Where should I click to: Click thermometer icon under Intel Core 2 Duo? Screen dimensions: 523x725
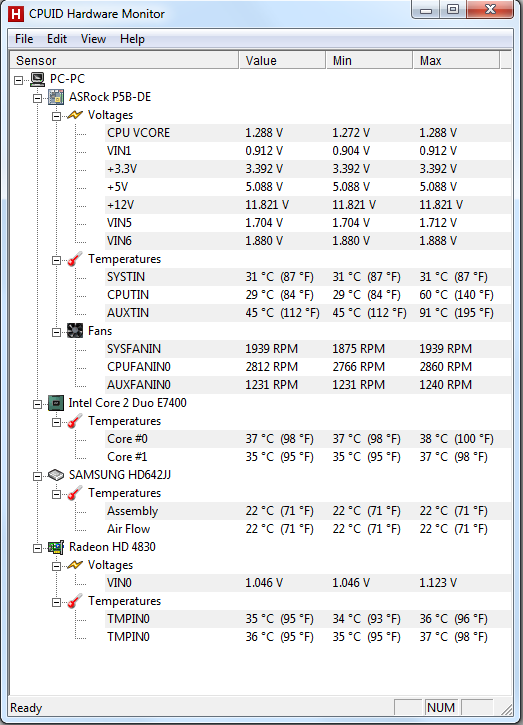point(75,421)
